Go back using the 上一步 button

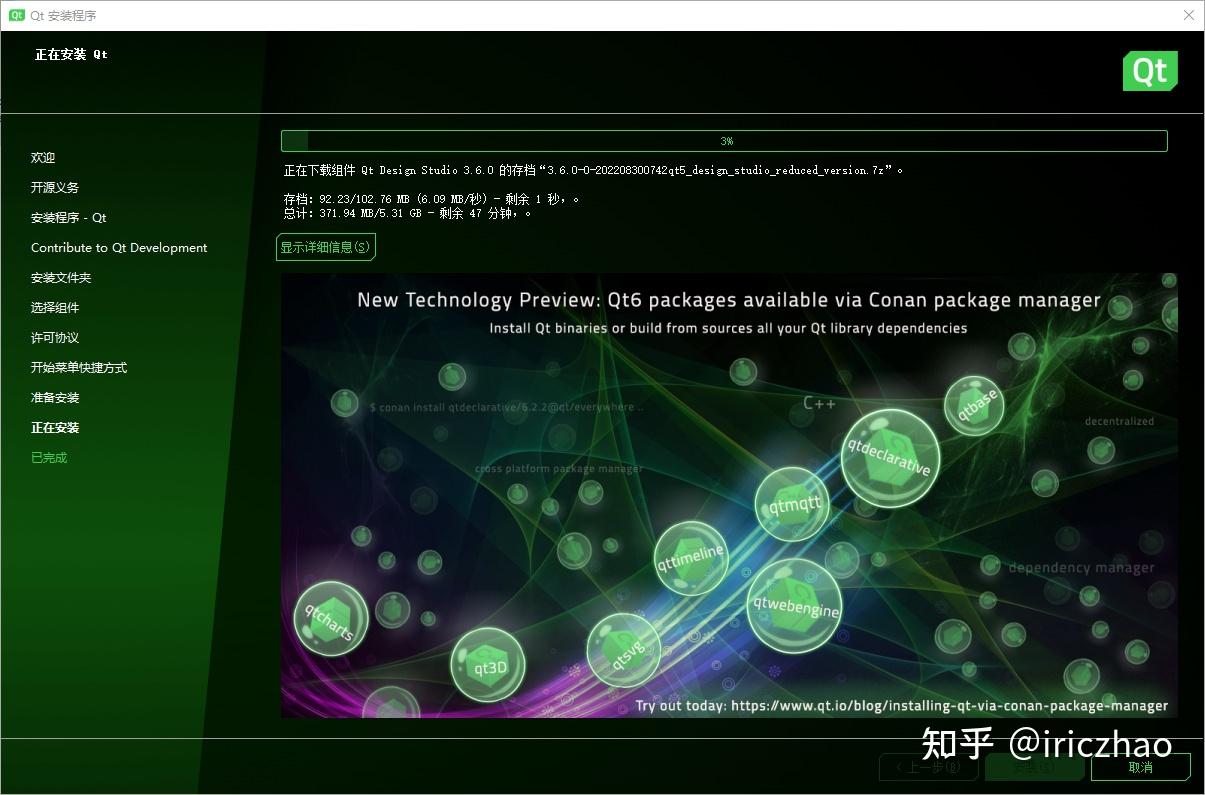[928, 767]
